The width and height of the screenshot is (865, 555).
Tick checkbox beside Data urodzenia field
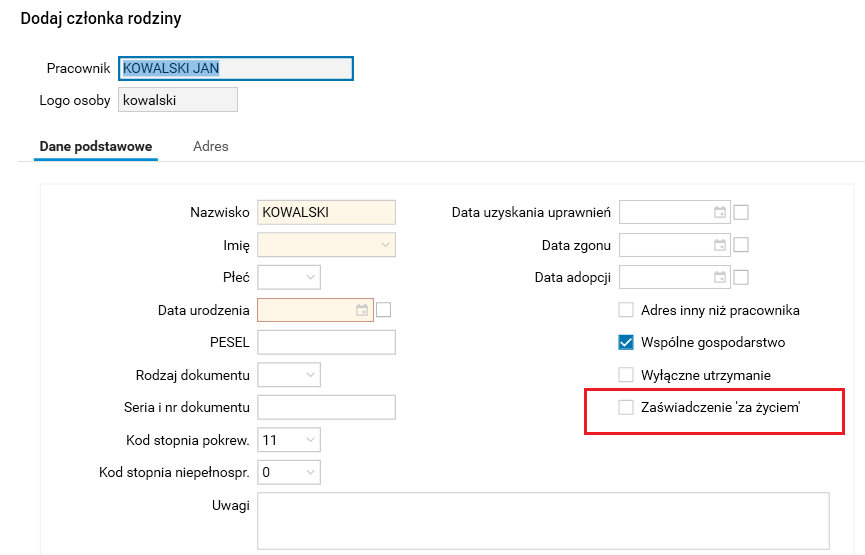tap(383, 310)
